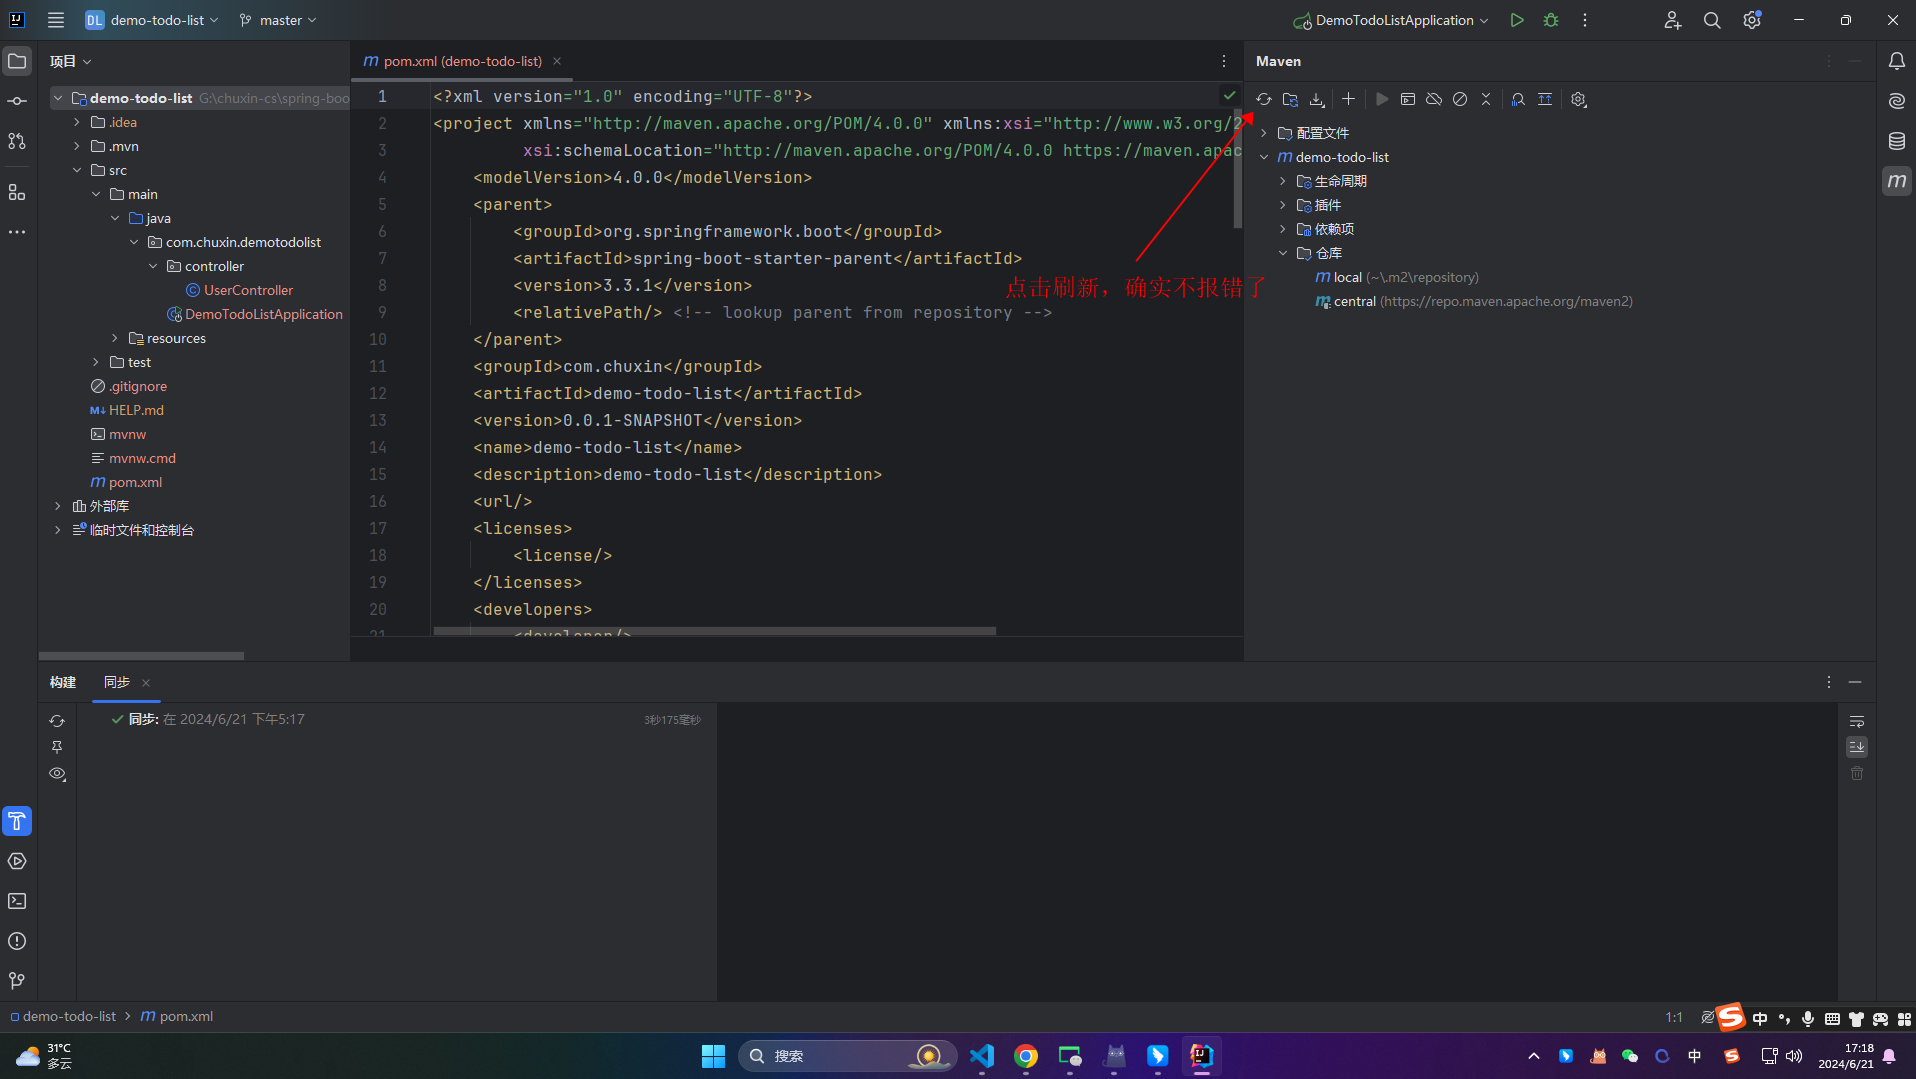Toggle Maven tool window button
The height and width of the screenshot is (1079, 1916).
pyautogui.click(x=1896, y=181)
